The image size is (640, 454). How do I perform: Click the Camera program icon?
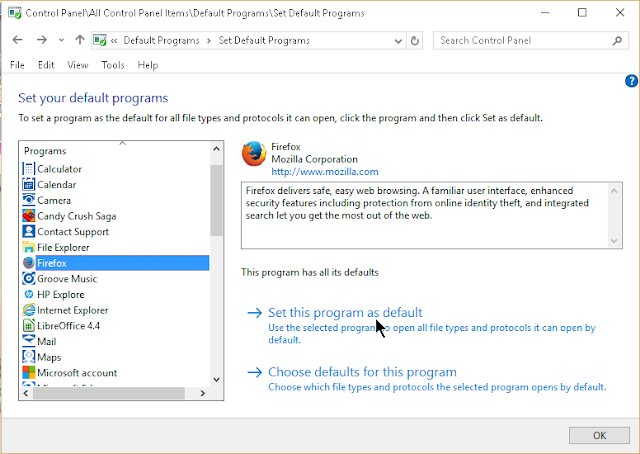click(x=29, y=200)
